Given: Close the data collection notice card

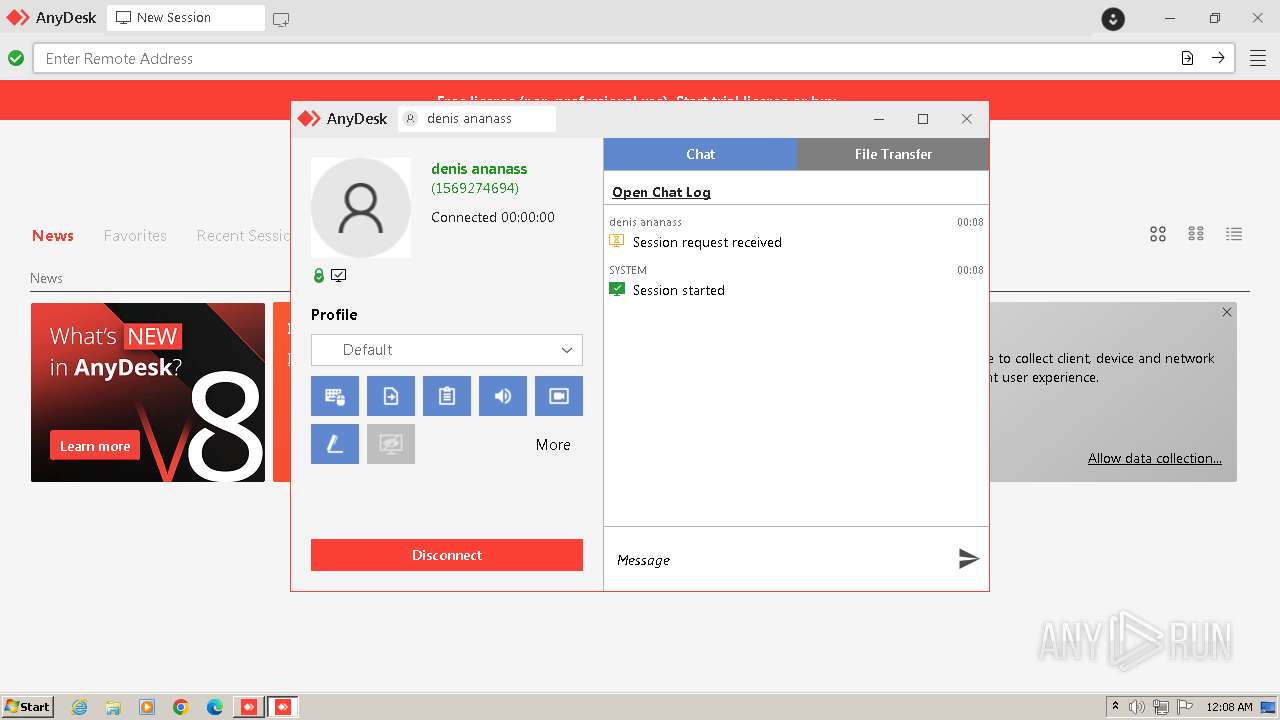Looking at the screenshot, I should point(1227,312).
